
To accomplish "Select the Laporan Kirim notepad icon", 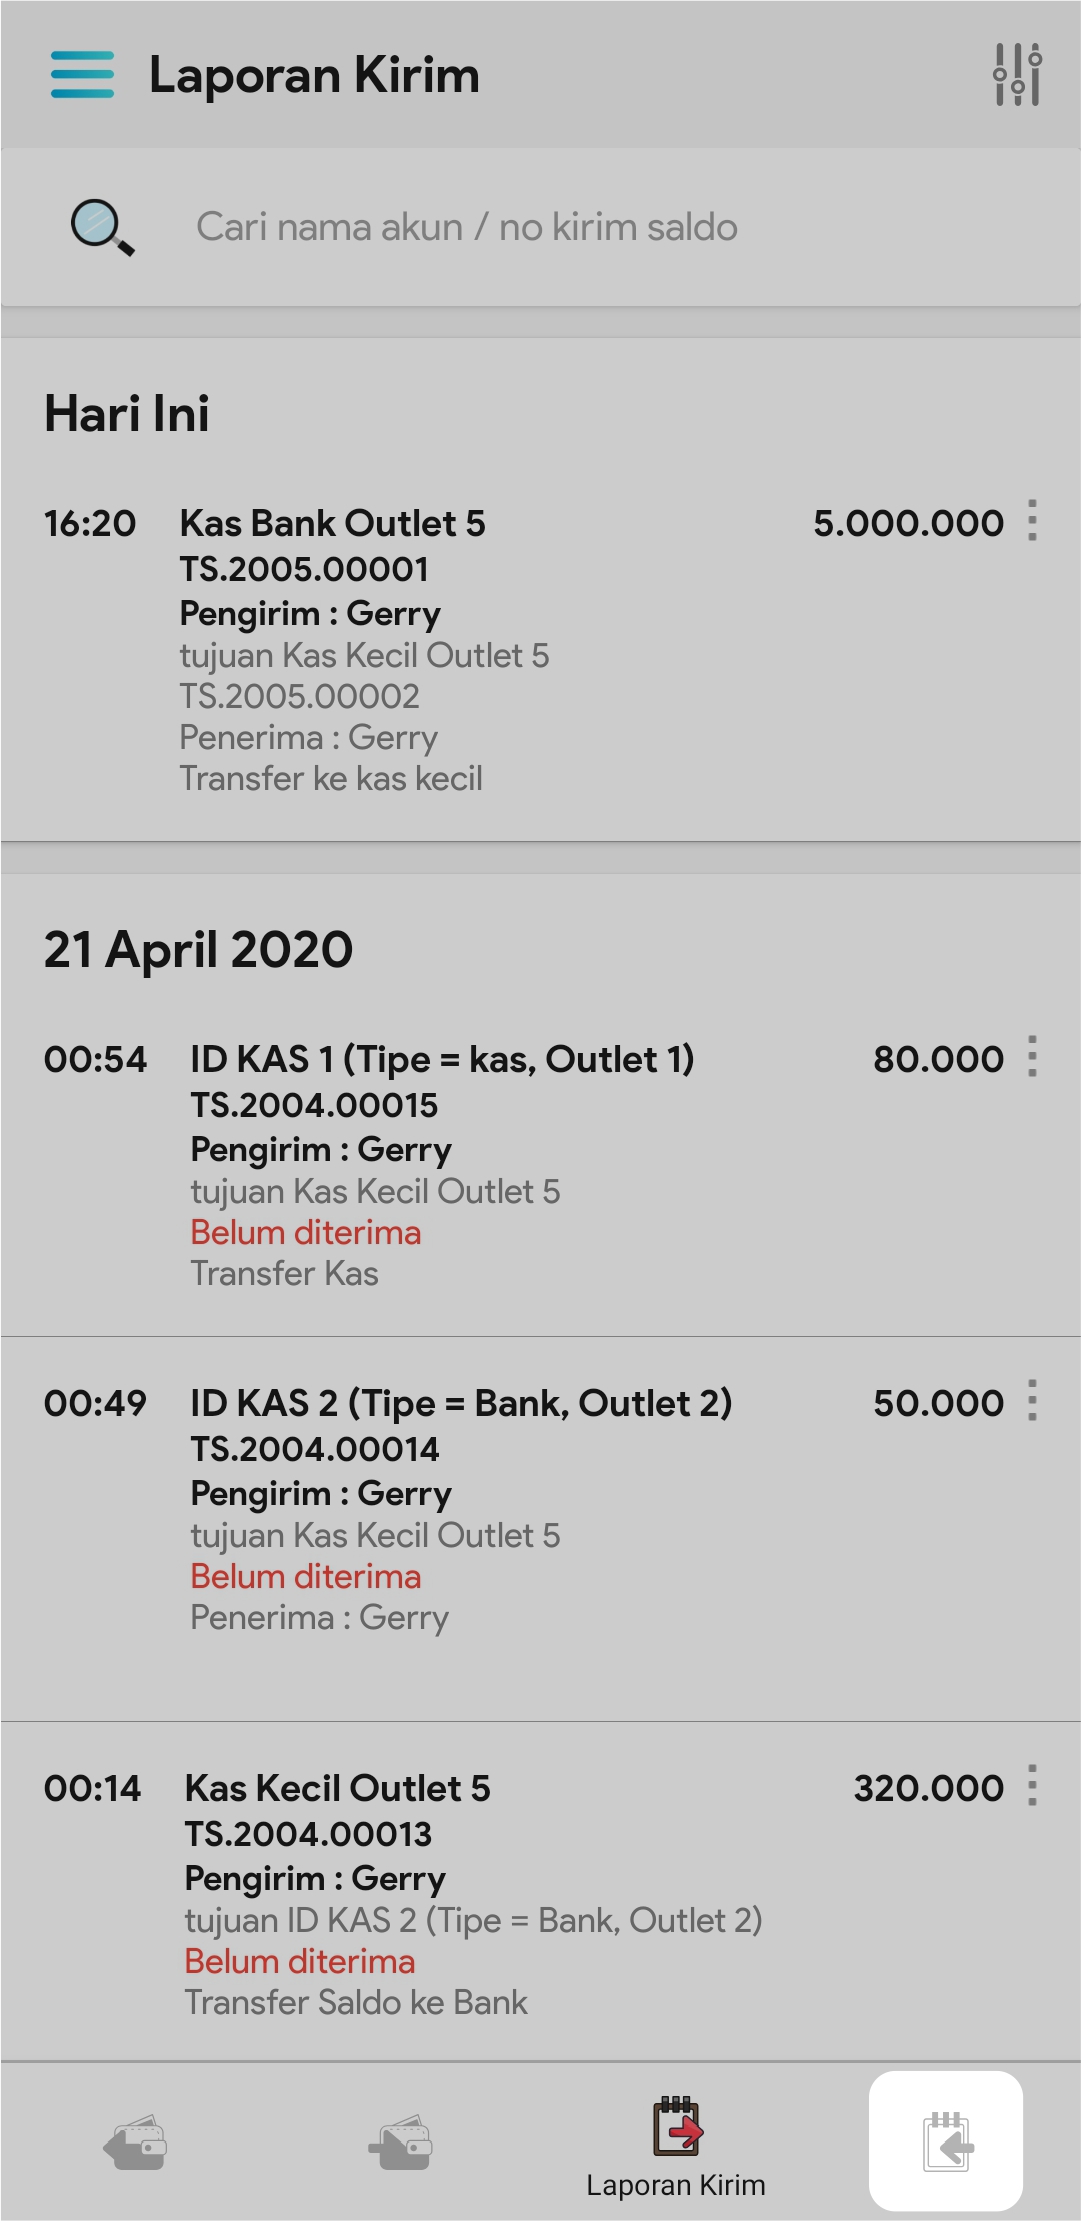I will [677, 2126].
